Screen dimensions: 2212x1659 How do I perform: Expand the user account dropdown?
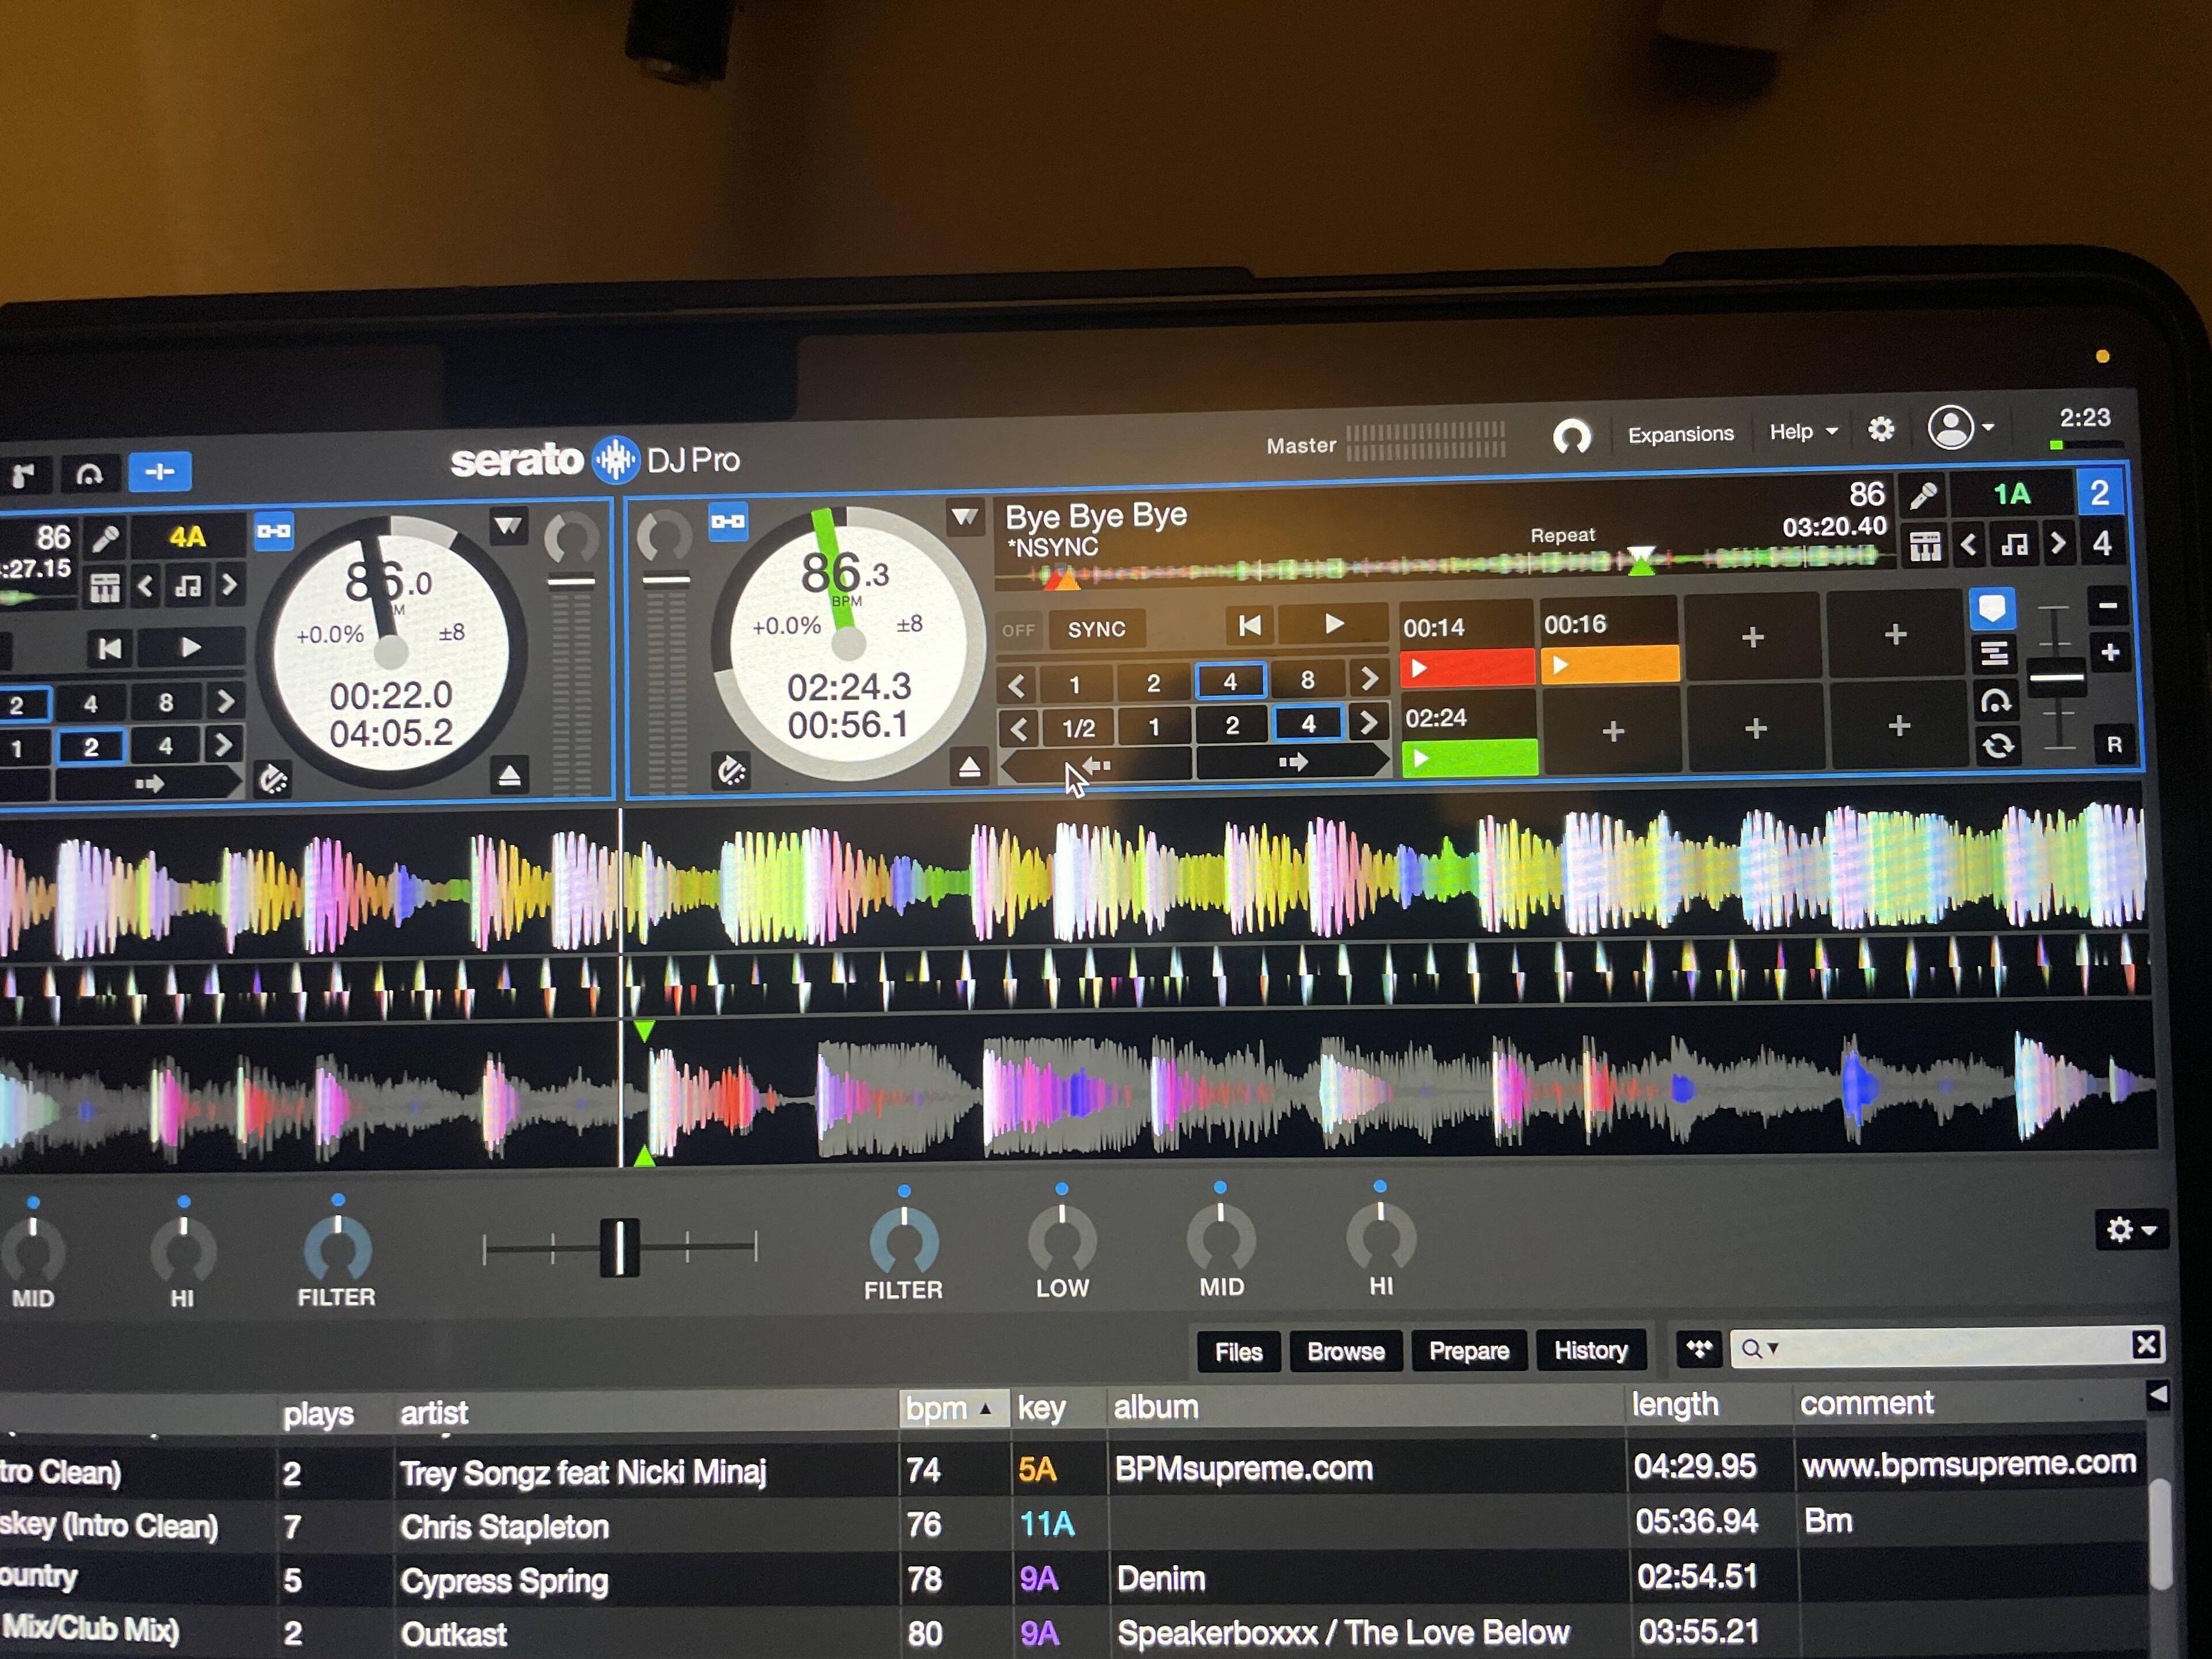click(1960, 428)
